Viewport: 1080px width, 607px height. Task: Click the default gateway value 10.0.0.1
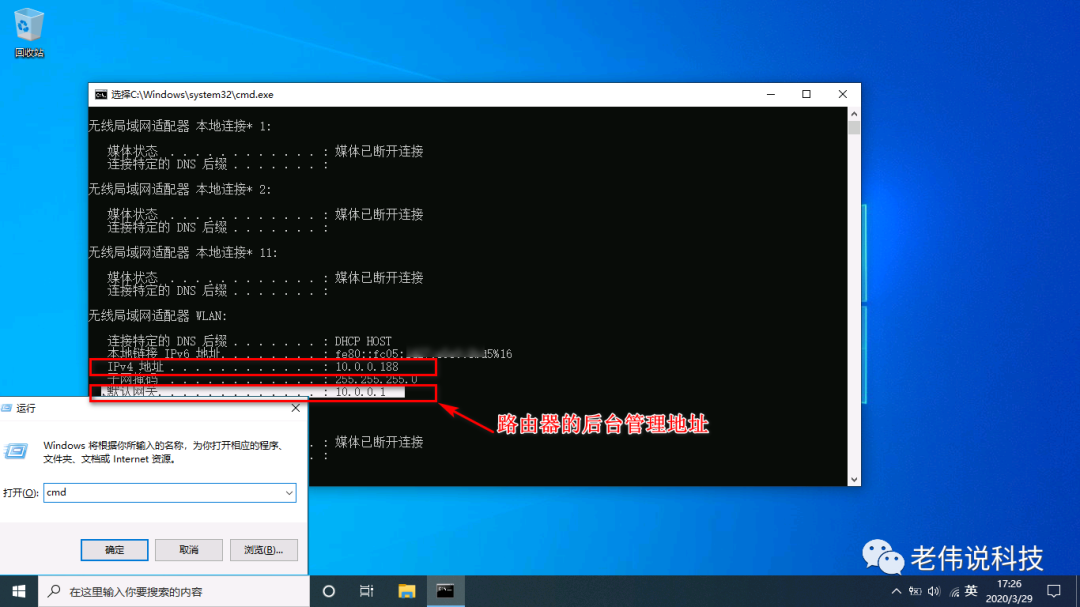click(x=360, y=392)
